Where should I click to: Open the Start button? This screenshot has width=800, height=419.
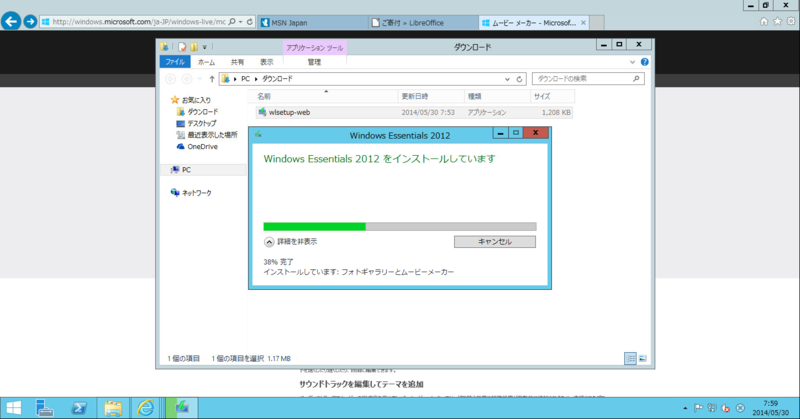pos(14,408)
